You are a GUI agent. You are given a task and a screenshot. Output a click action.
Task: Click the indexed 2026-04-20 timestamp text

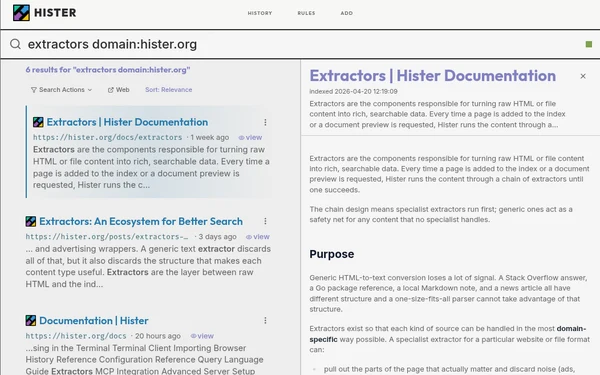tap(353, 91)
